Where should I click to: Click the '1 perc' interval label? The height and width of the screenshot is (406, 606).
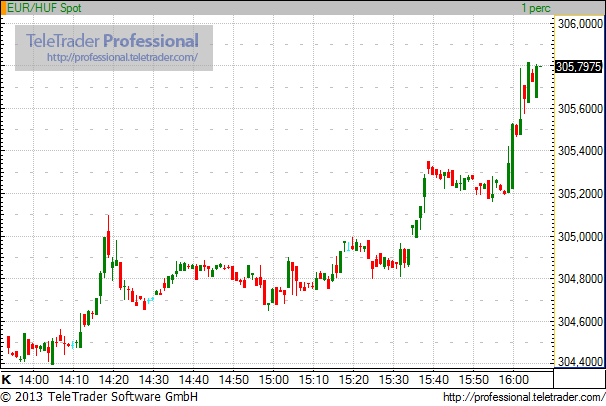tap(536, 8)
